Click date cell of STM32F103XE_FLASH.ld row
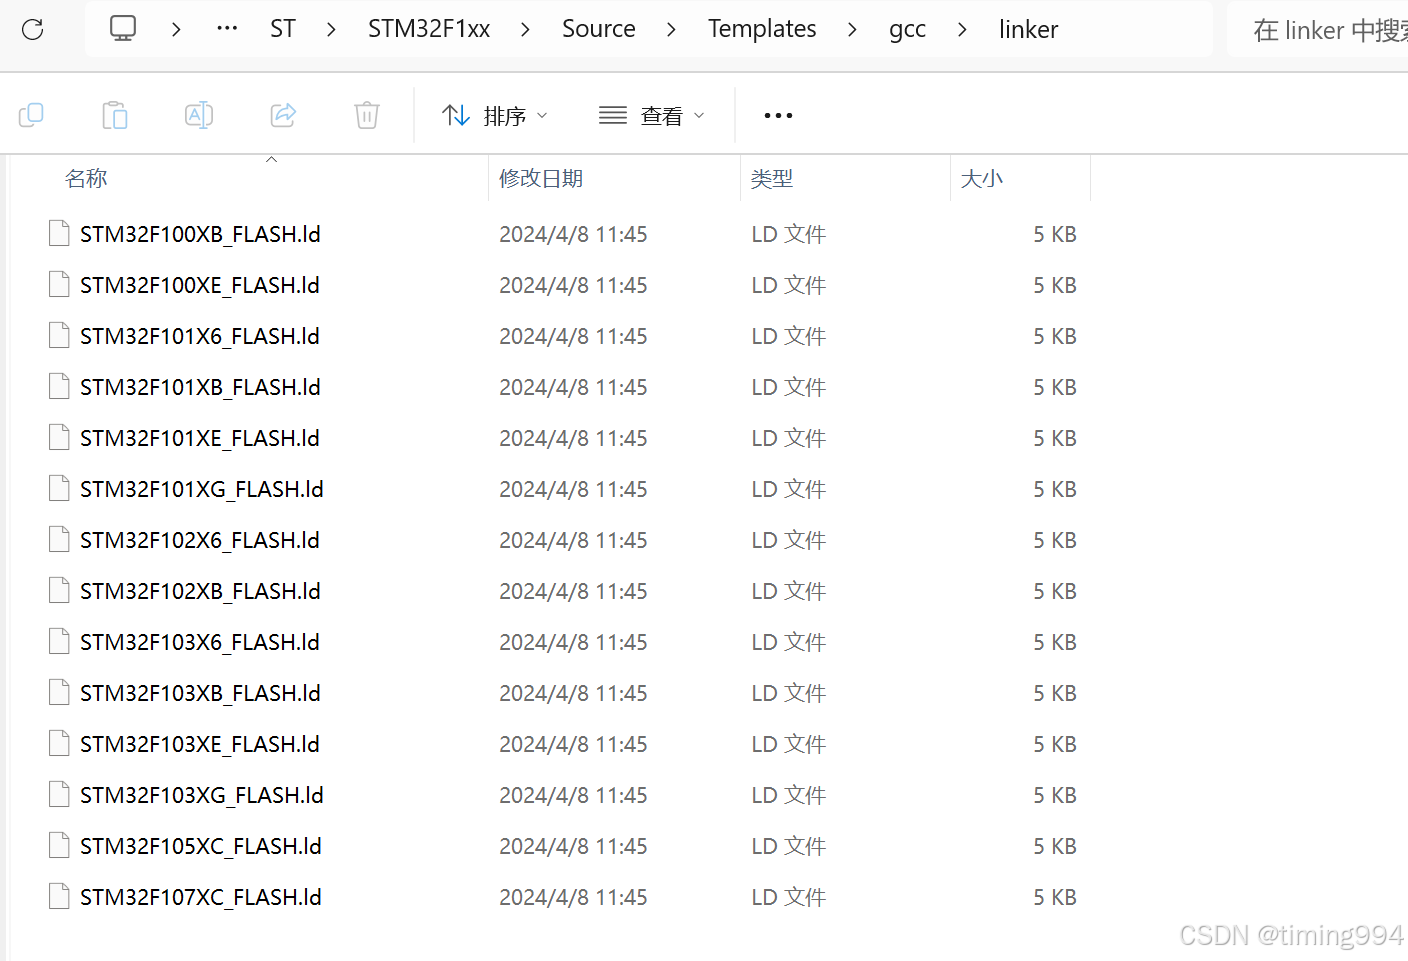1408x961 pixels. point(573,744)
